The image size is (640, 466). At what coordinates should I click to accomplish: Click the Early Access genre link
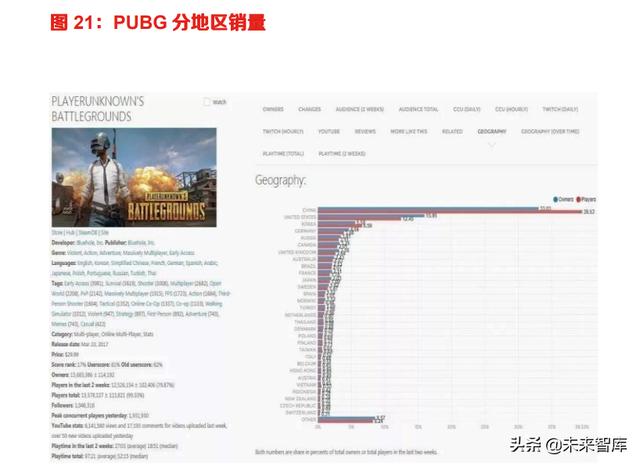tap(182, 253)
